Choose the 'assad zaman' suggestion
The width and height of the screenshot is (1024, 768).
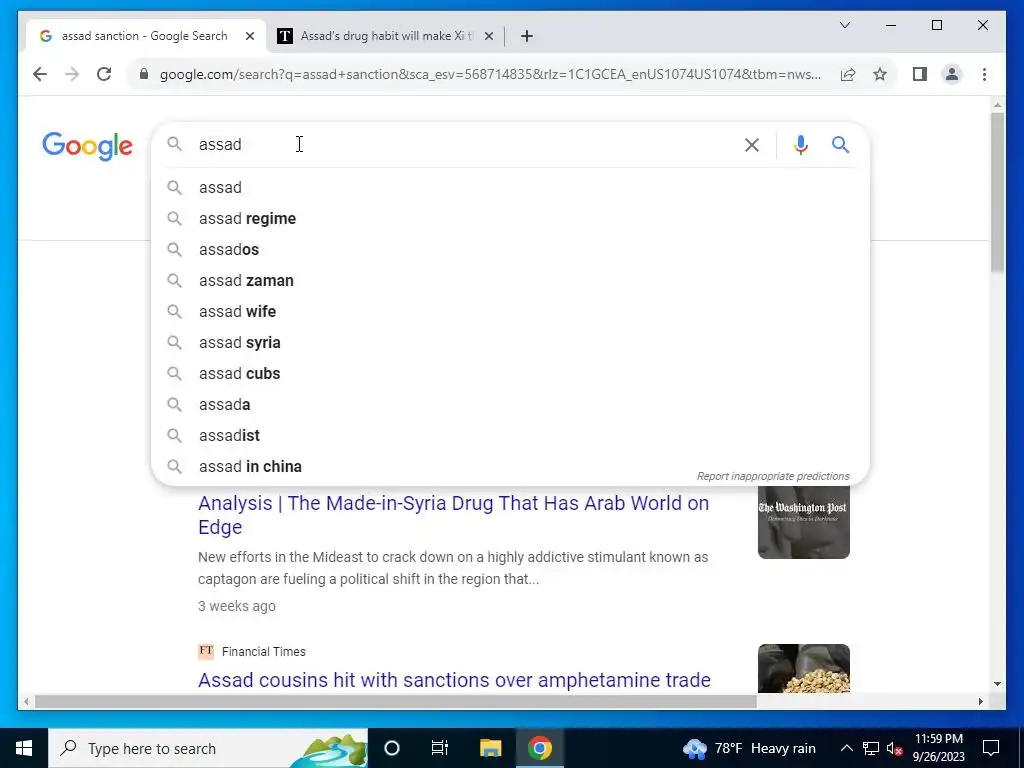(510, 280)
